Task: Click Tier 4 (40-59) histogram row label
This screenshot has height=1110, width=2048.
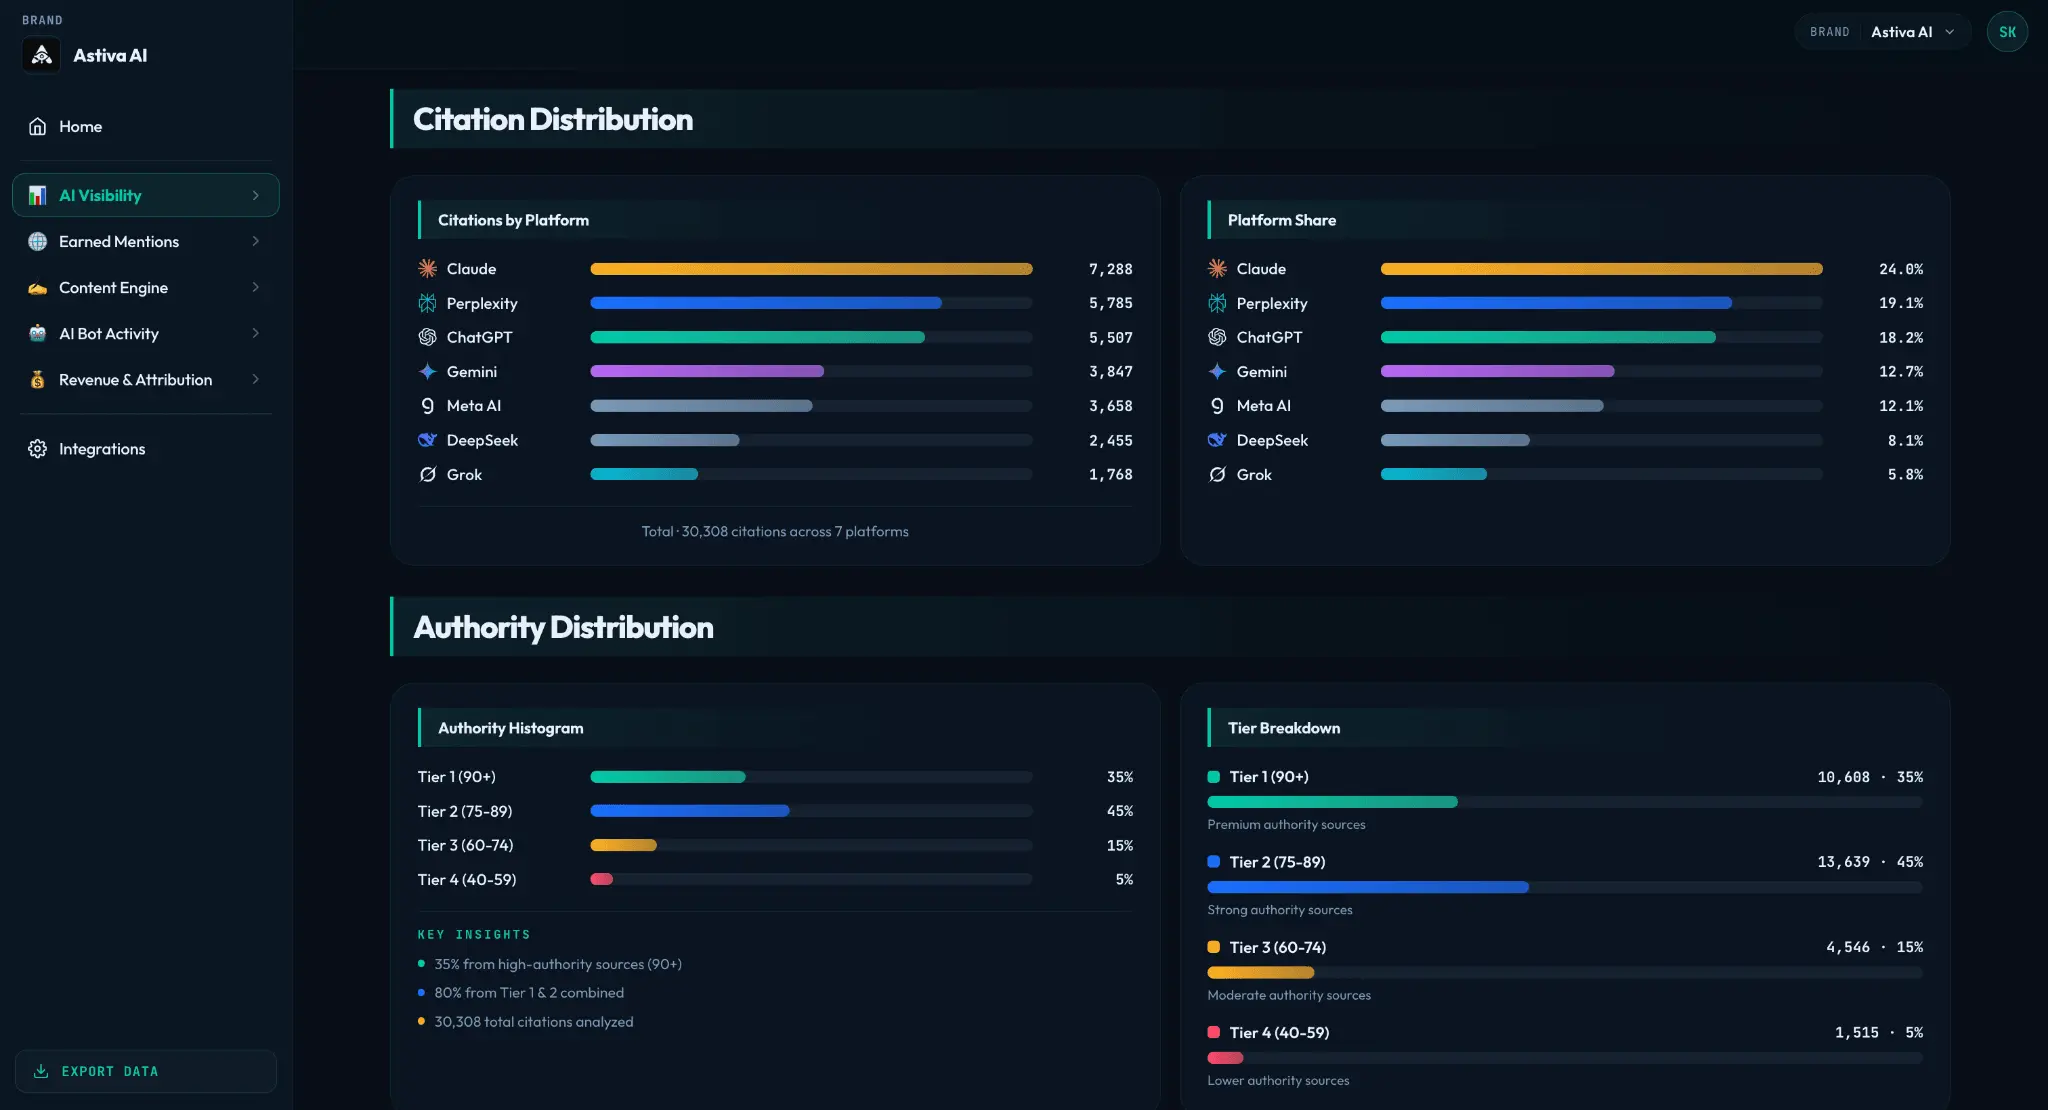Action: pyautogui.click(x=467, y=879)
